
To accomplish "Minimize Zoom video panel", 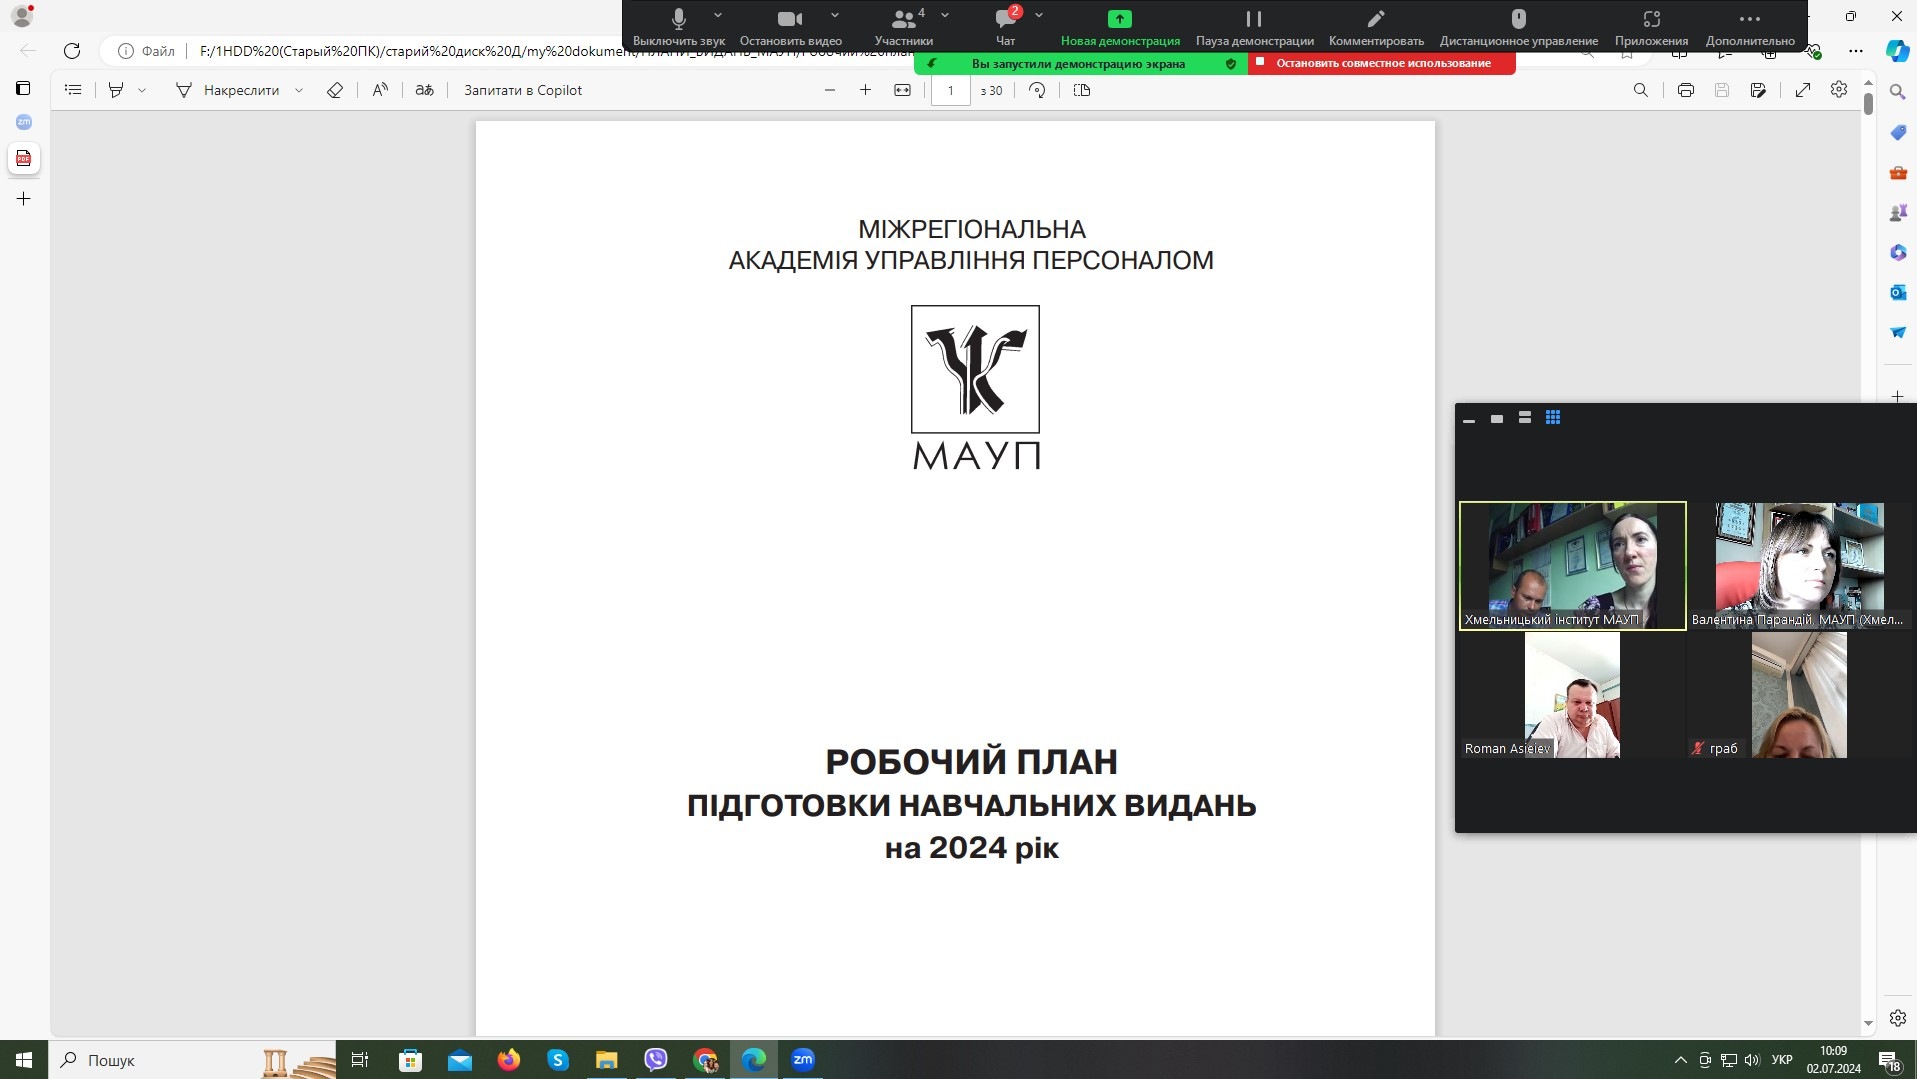I will (1469, 419).
